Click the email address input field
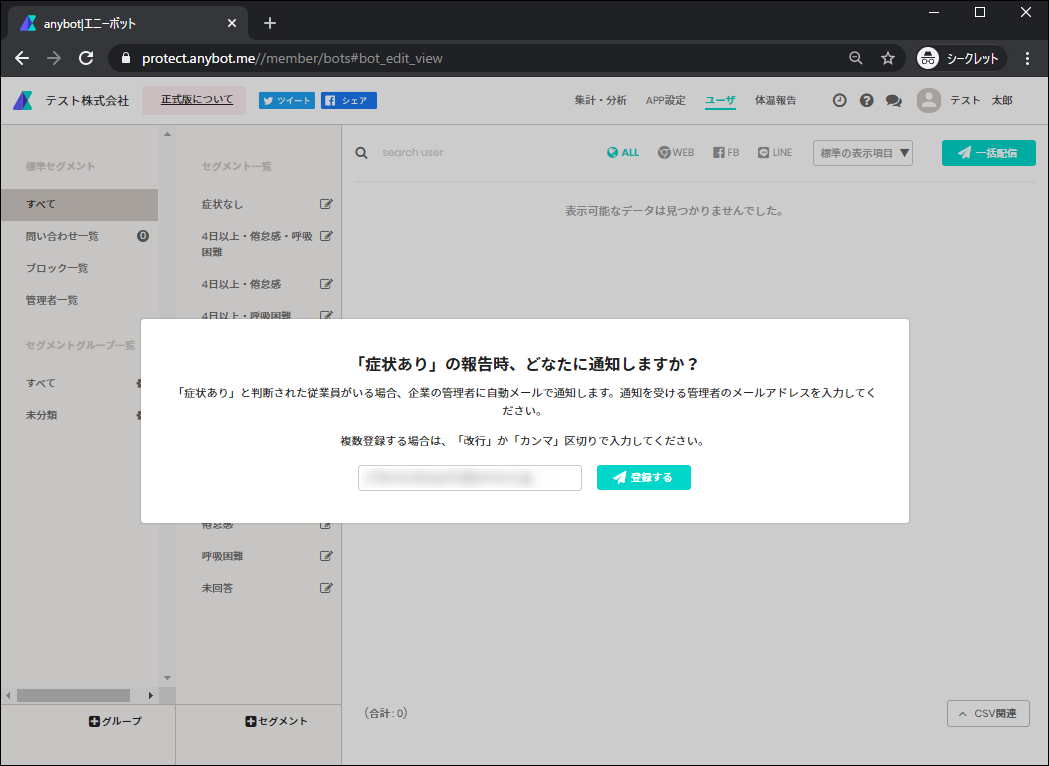The width and height of the screenshot is (1049, 766). point(469,477)
